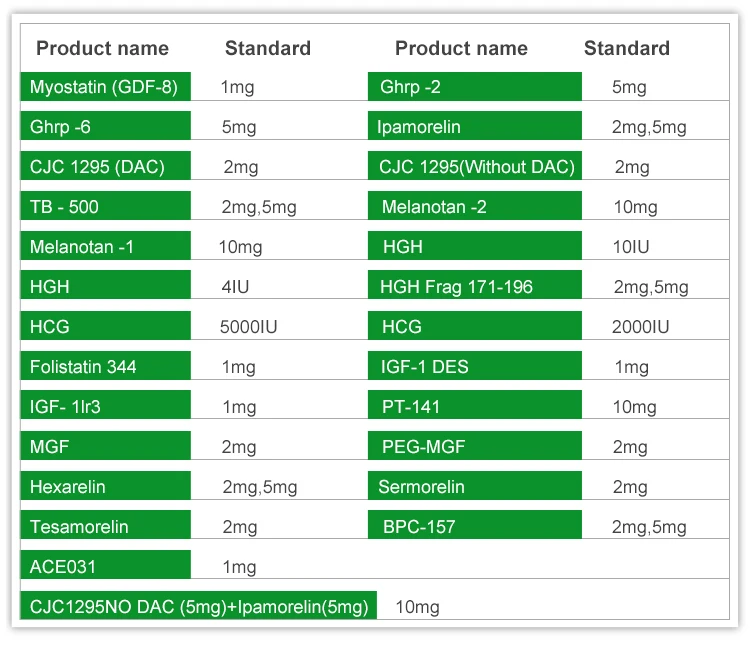Click the CJC1295NO DAC+Ipamorelin combo cell
This screenshot has width=750, height=646.
pos(199,606)
